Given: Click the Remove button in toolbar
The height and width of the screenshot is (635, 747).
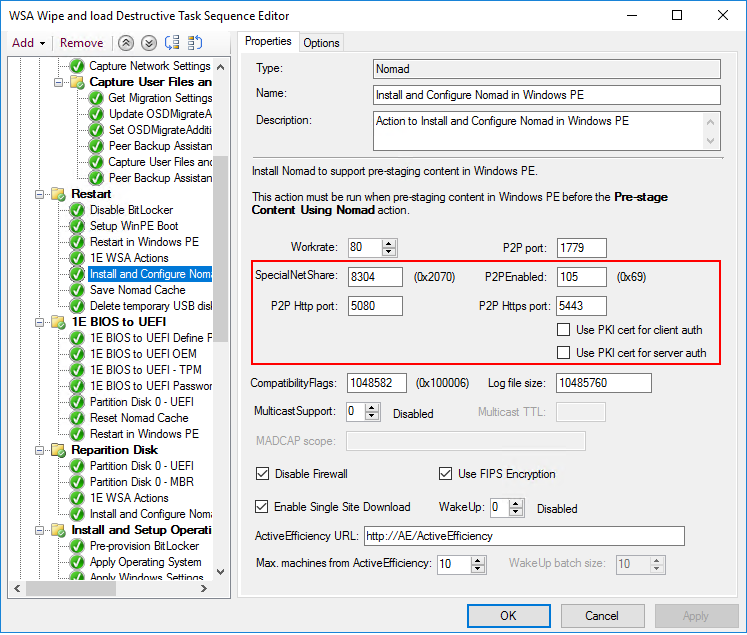Looking at the screenshot, I should [81, 43].
